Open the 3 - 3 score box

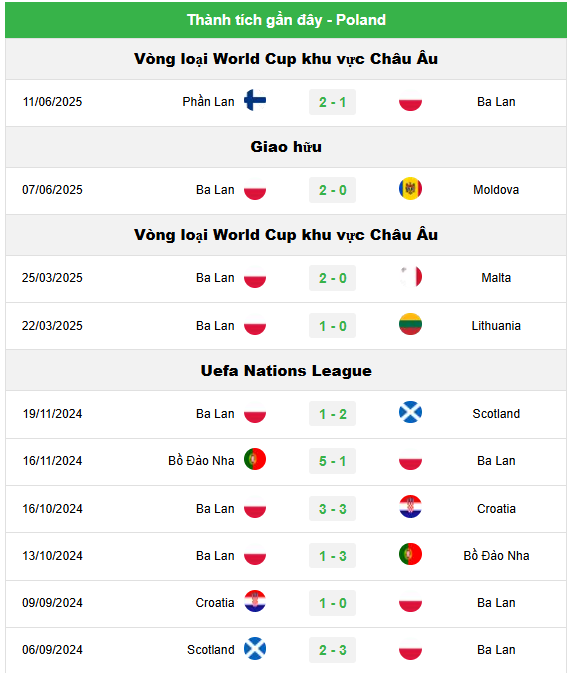332,509
